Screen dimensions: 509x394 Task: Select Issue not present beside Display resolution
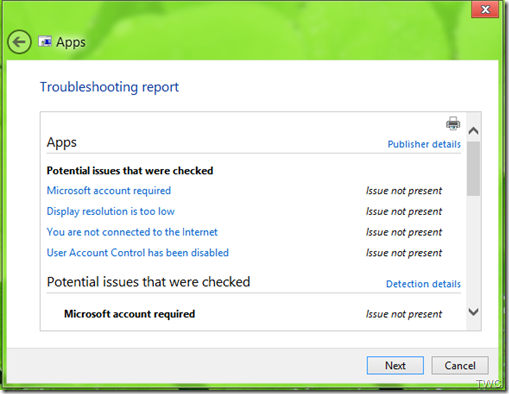(404, 211)
